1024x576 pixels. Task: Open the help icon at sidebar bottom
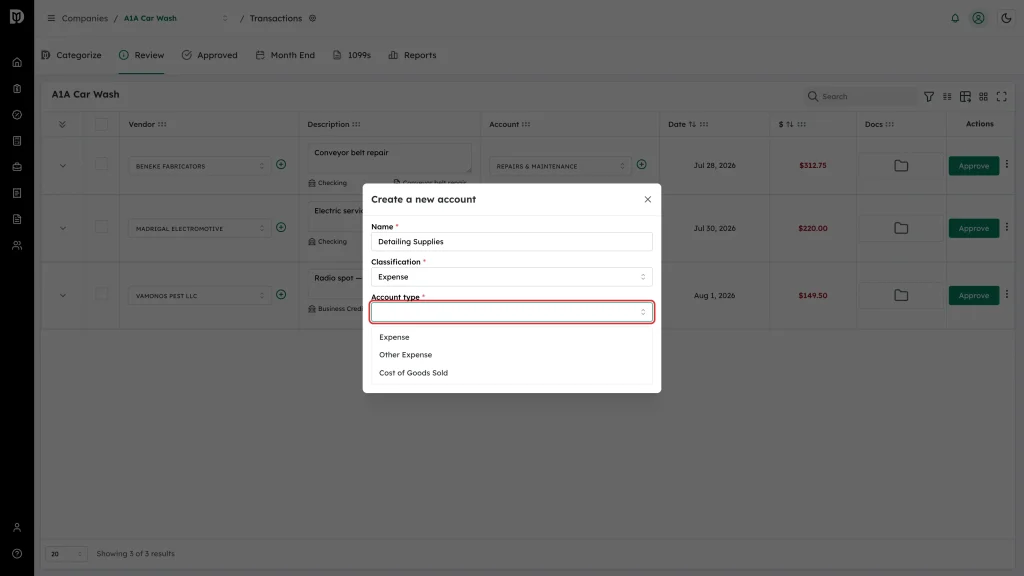pyautogui.click(x=17, y=554)
